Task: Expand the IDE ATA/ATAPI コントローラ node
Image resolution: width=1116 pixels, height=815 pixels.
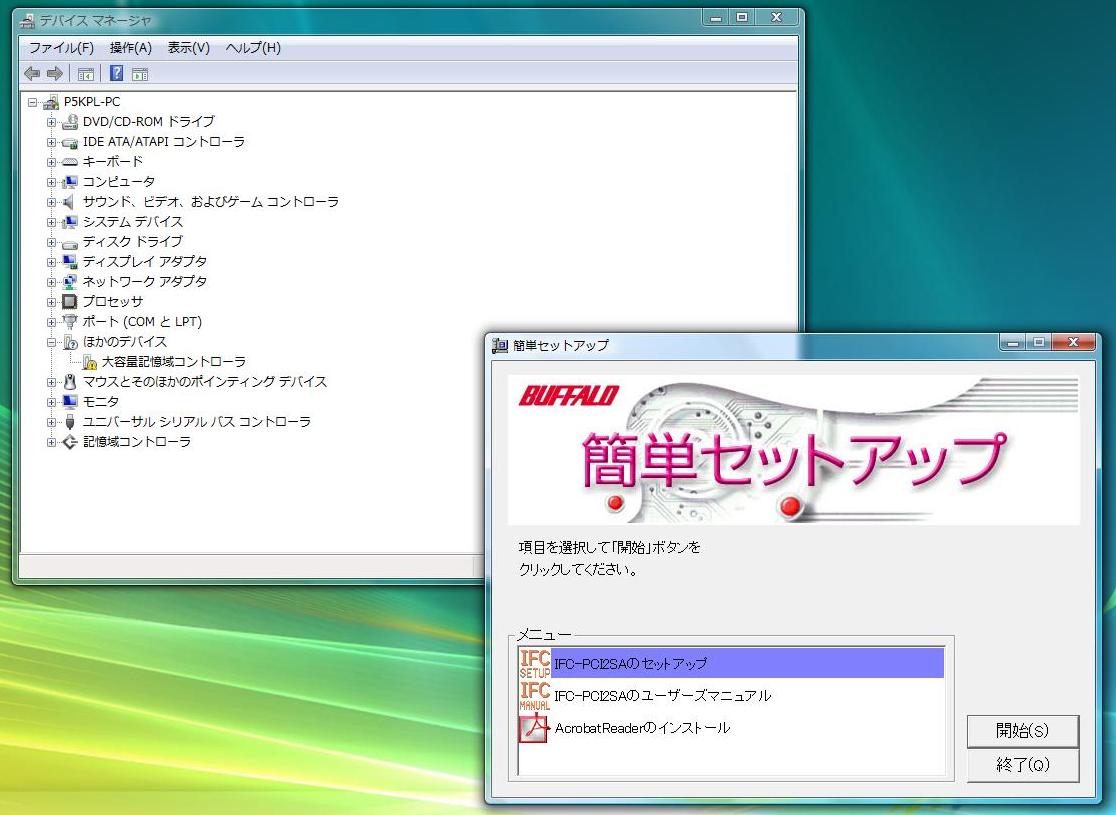Action: [x=51, y=142]
